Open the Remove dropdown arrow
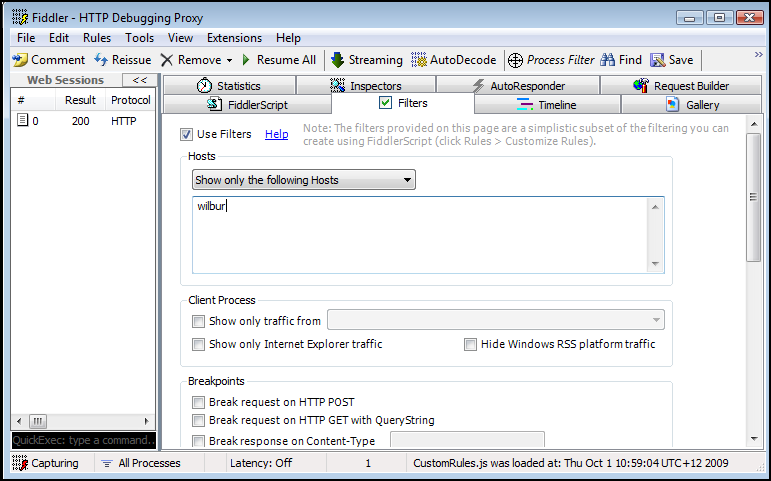Screen dimensions: 771x481 click(x=229, y=60)
